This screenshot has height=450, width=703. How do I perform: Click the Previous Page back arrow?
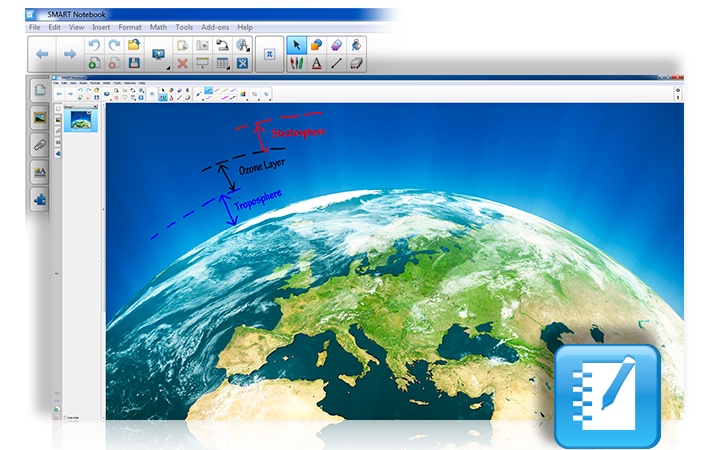click(x=42, y=54)
